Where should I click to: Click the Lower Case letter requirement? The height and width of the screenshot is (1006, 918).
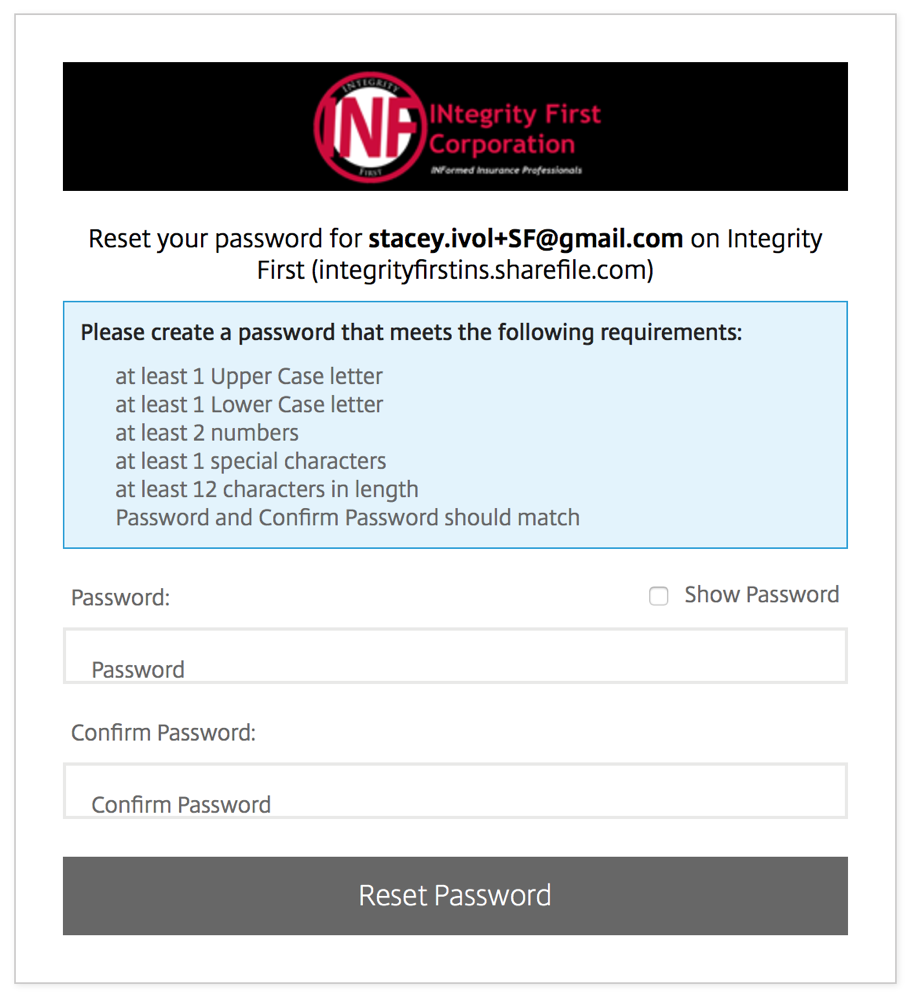(x=249, y=404)
